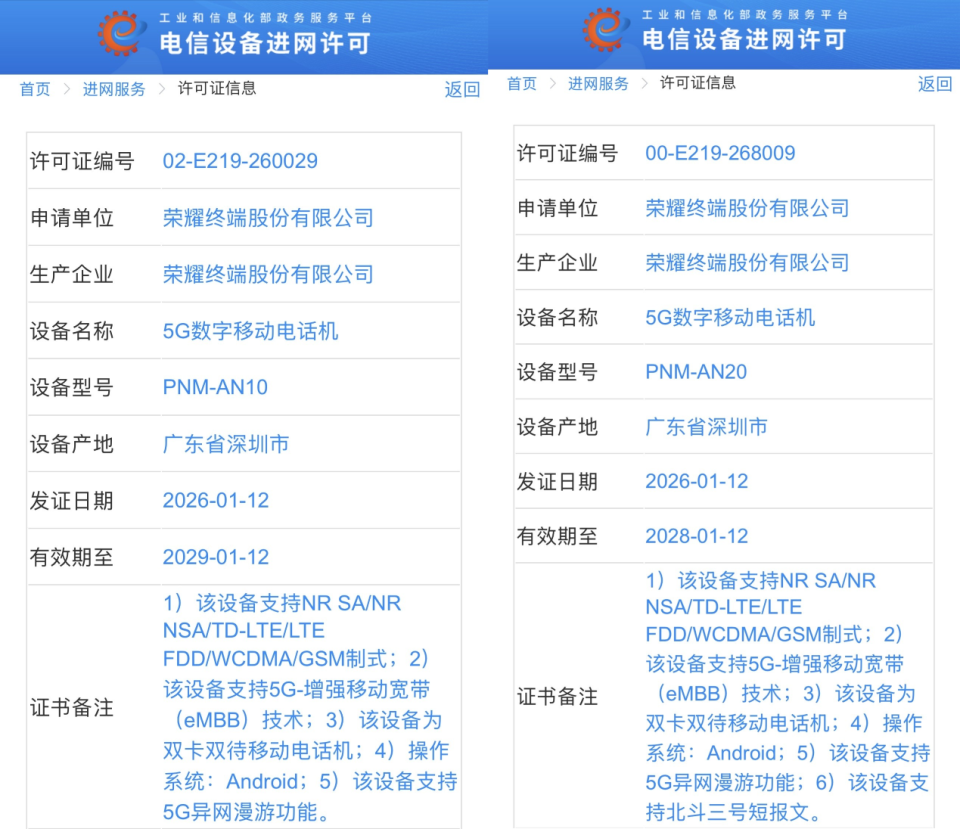
Task: Go to 进网服务 in right page breadcrumb
Action: [x=598, y=84]
